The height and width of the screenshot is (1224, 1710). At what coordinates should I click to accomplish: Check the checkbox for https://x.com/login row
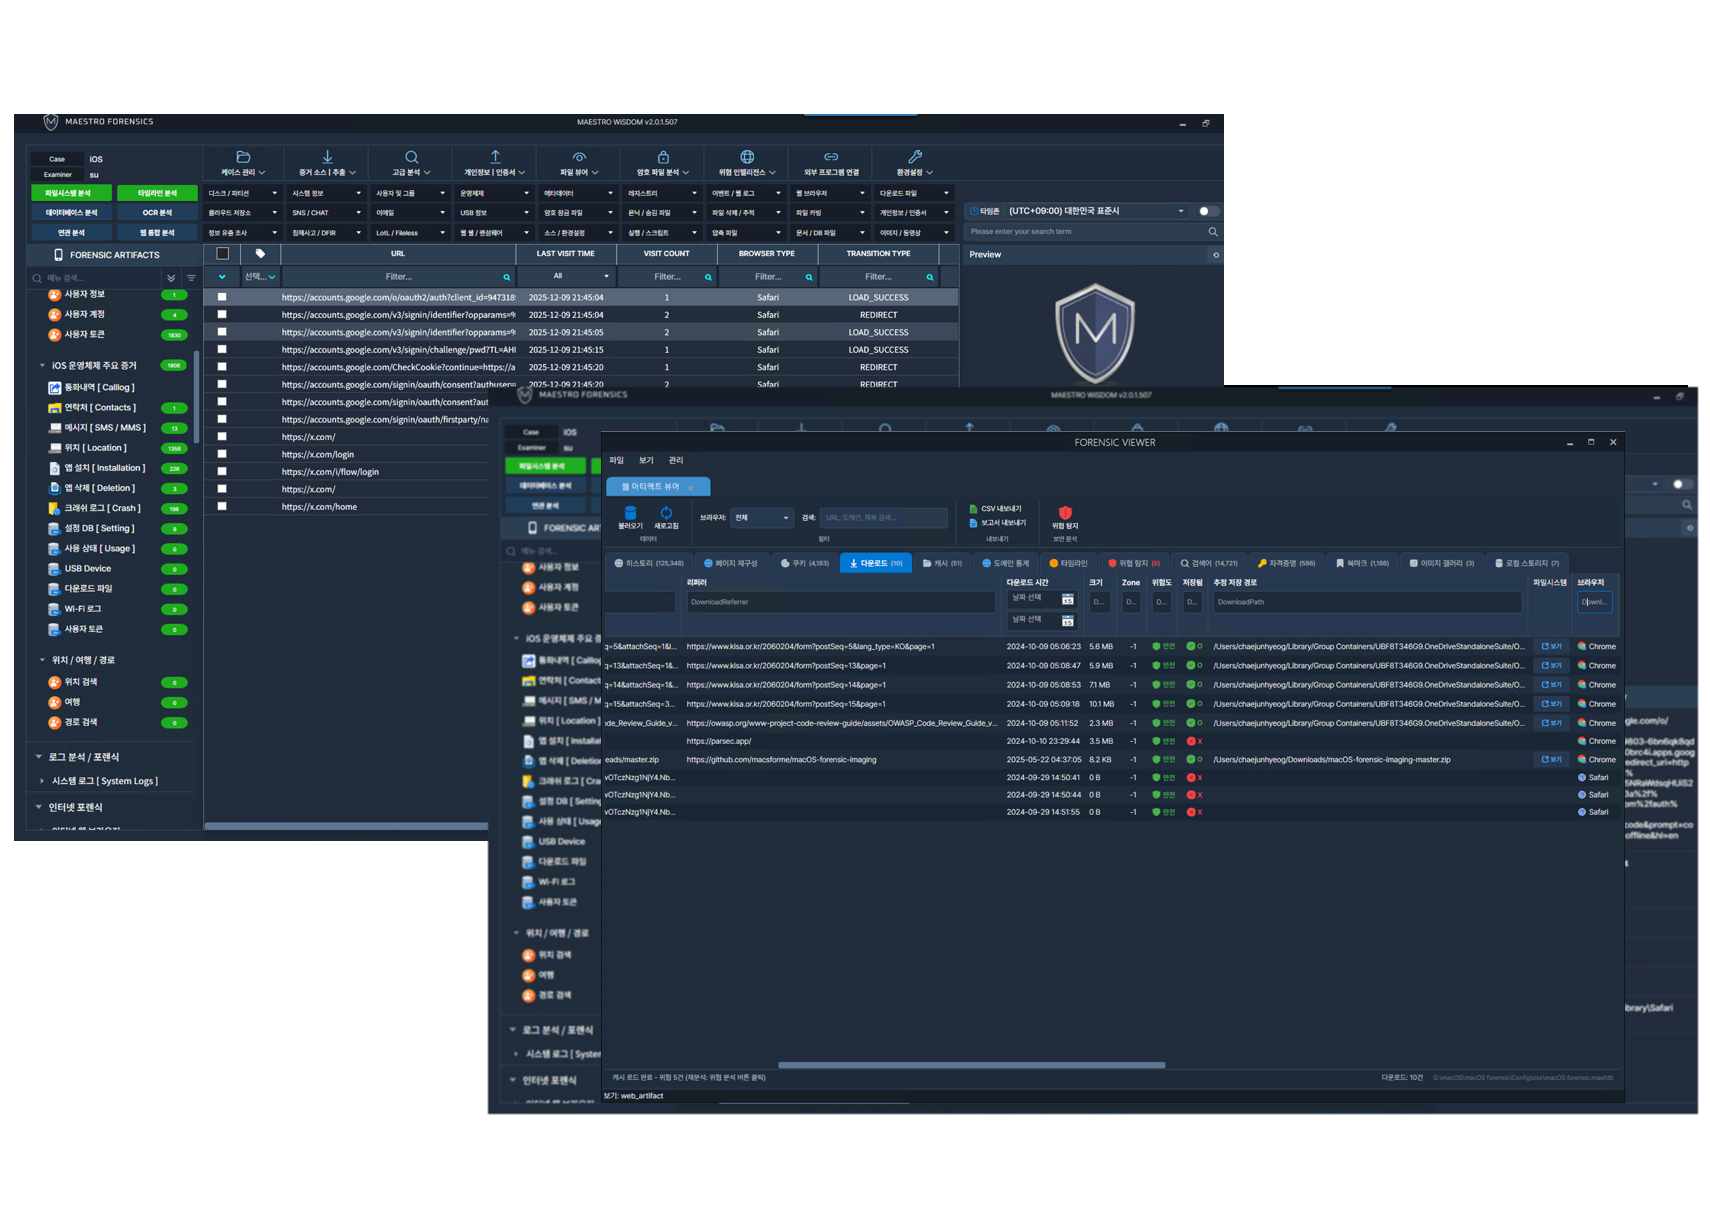point(222,454)
